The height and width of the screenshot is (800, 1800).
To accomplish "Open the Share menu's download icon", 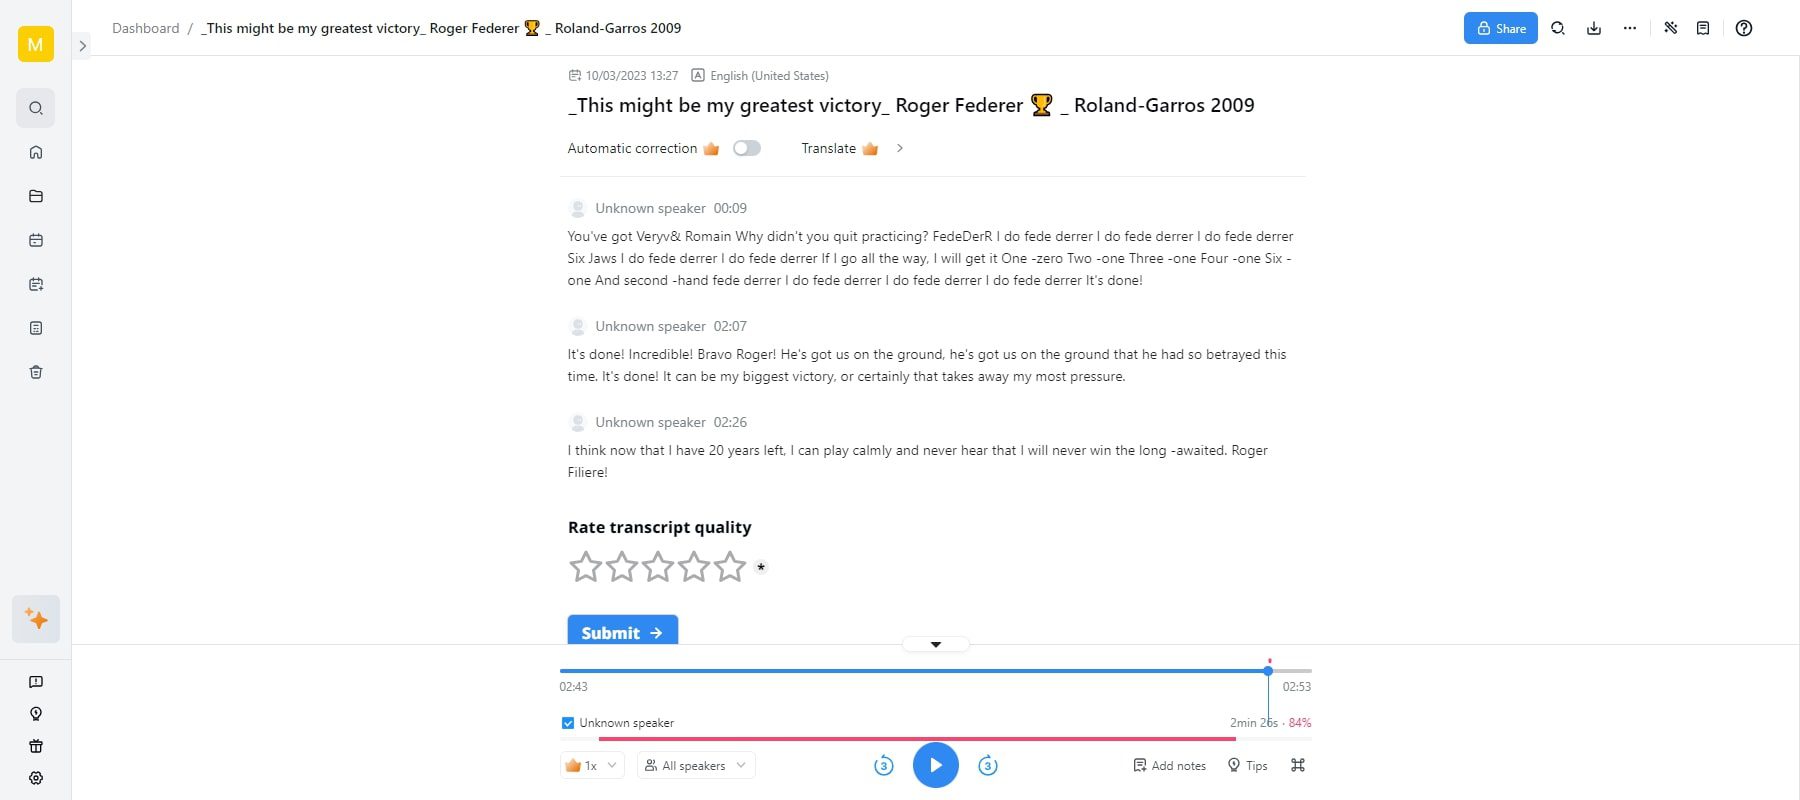I will click(x=1593, y=28).
